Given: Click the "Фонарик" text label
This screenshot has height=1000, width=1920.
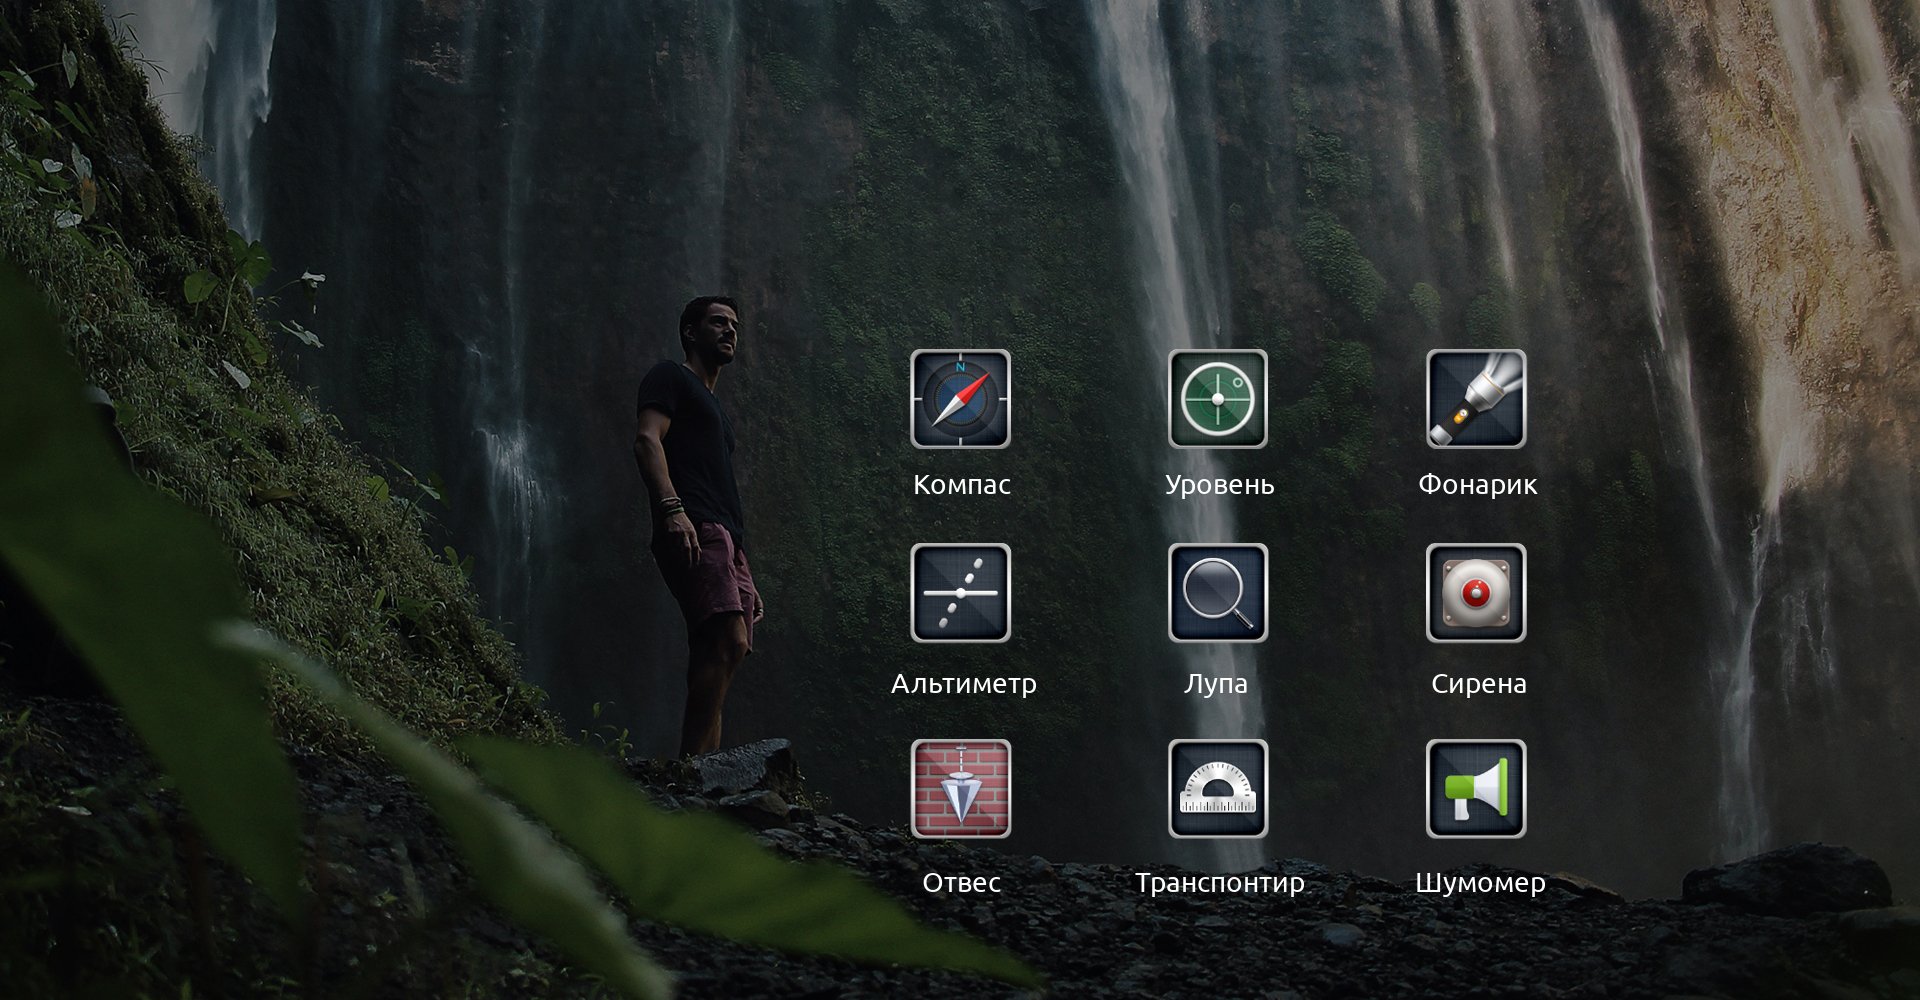Looking at the screenshot, I should pyautogui.click(x=1478, y=486).
